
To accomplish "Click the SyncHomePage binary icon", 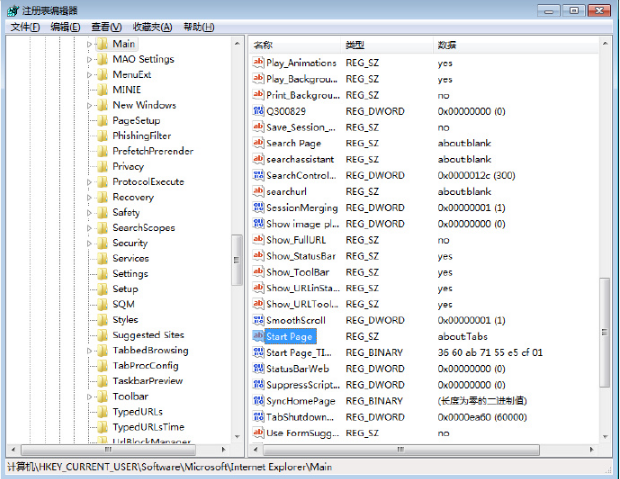I will pos(258,401).
